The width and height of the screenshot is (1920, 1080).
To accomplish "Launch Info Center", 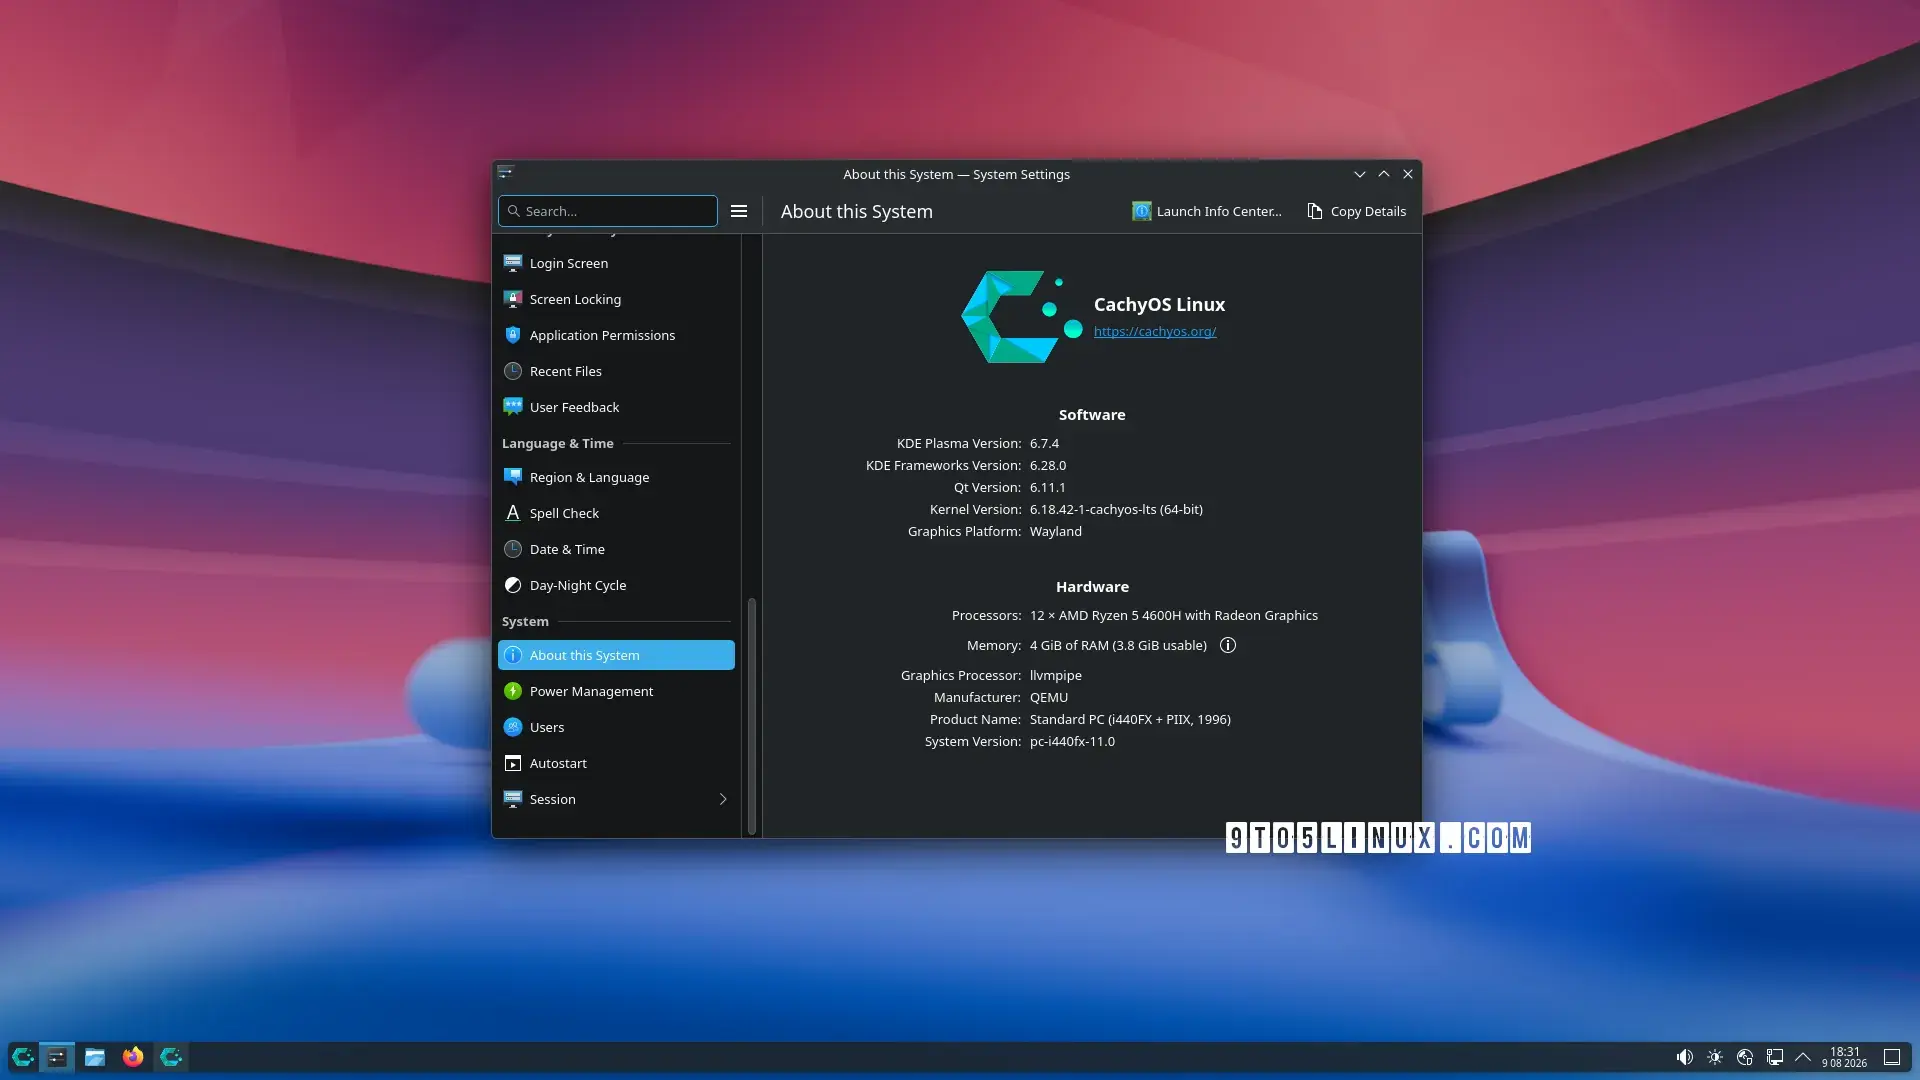I will coord(1207,211).
